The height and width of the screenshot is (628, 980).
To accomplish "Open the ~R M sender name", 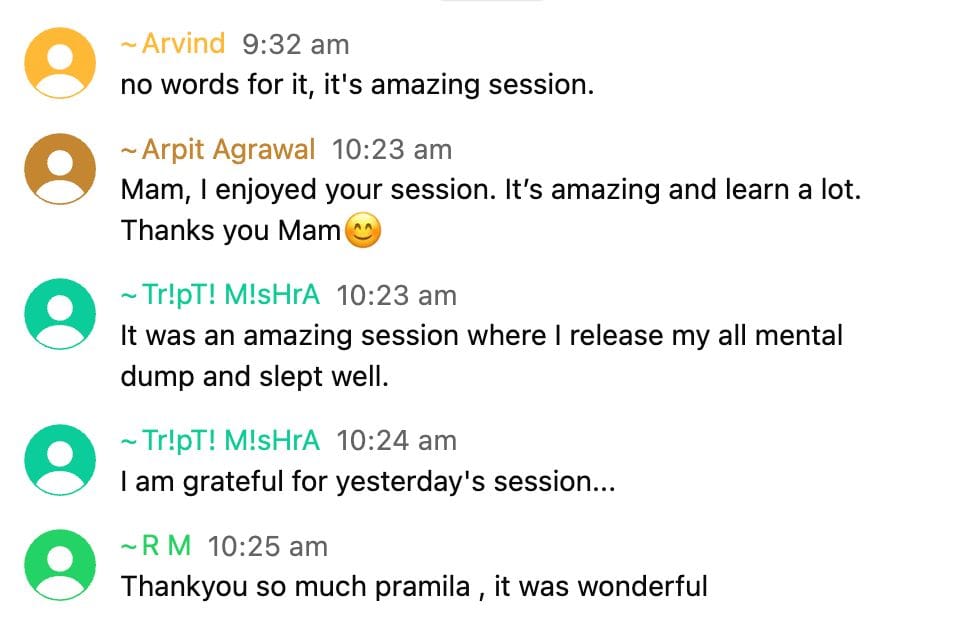I will (156, 546).
